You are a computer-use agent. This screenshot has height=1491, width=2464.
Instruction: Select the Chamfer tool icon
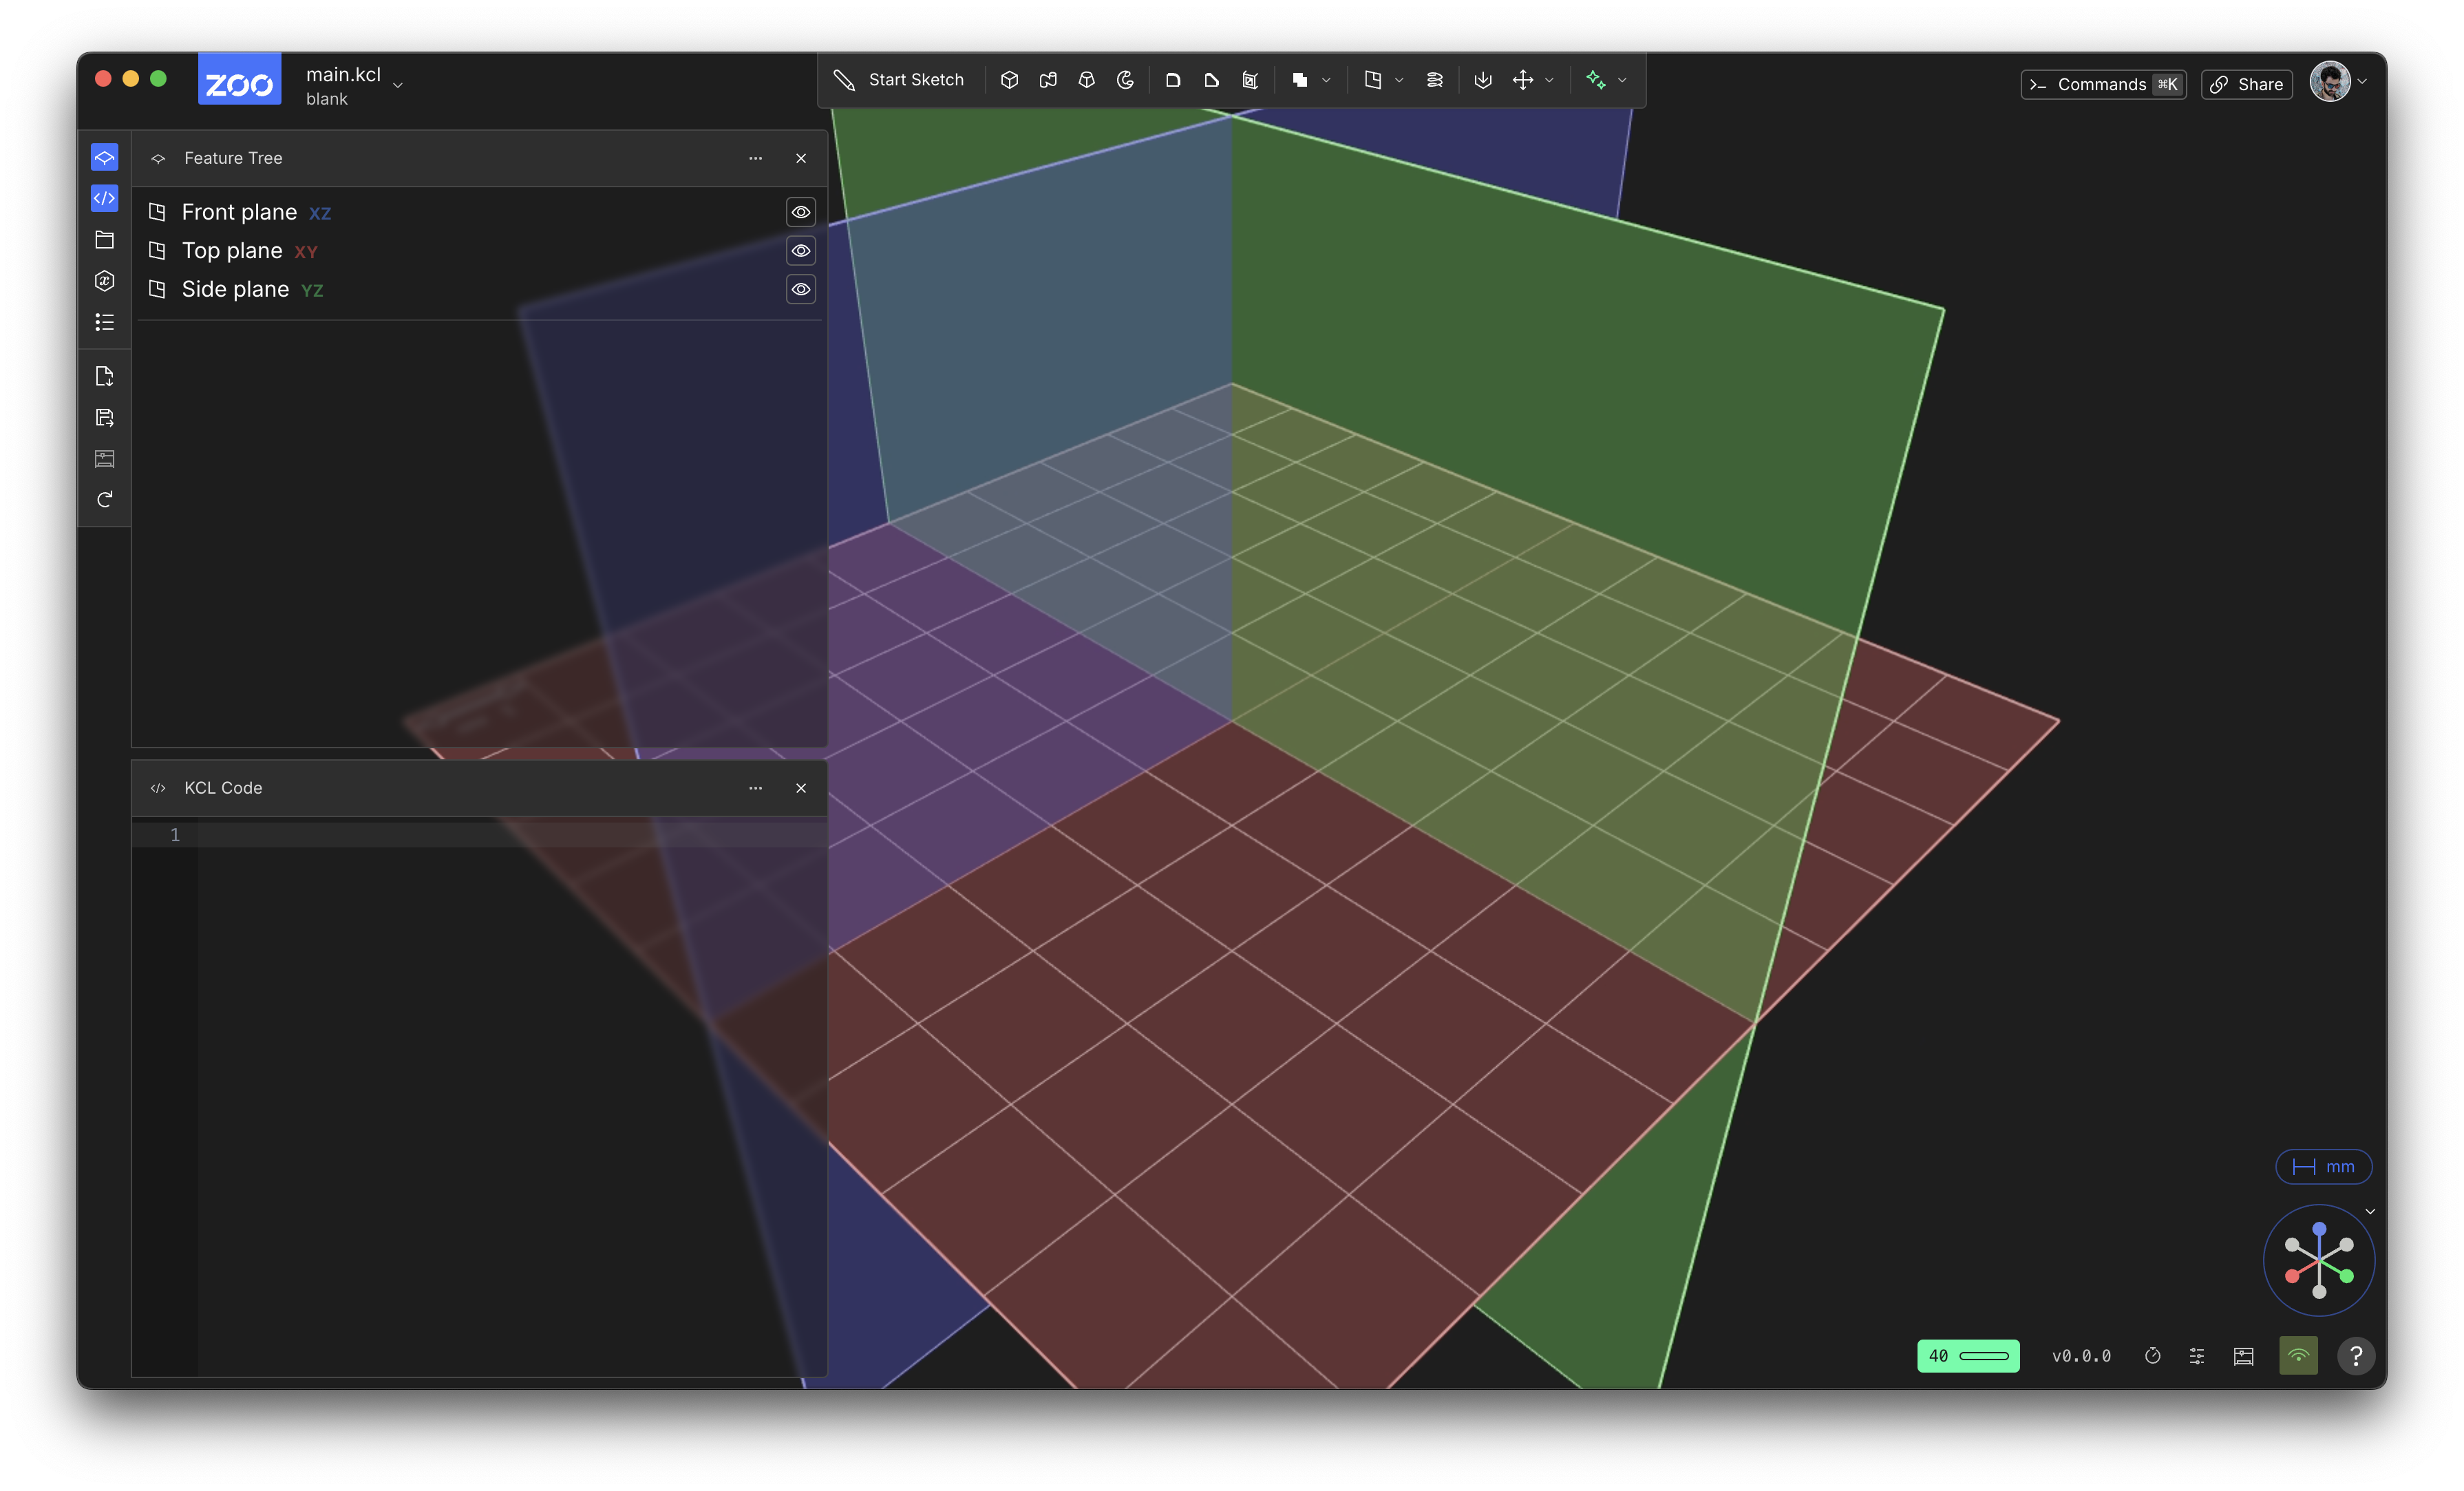pos(1211,80)
